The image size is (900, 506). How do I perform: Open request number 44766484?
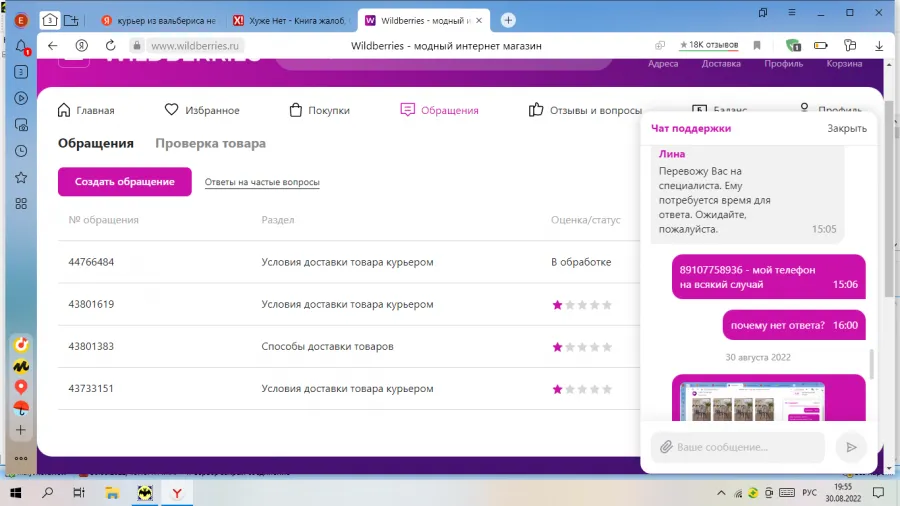(x=91, y=262)
